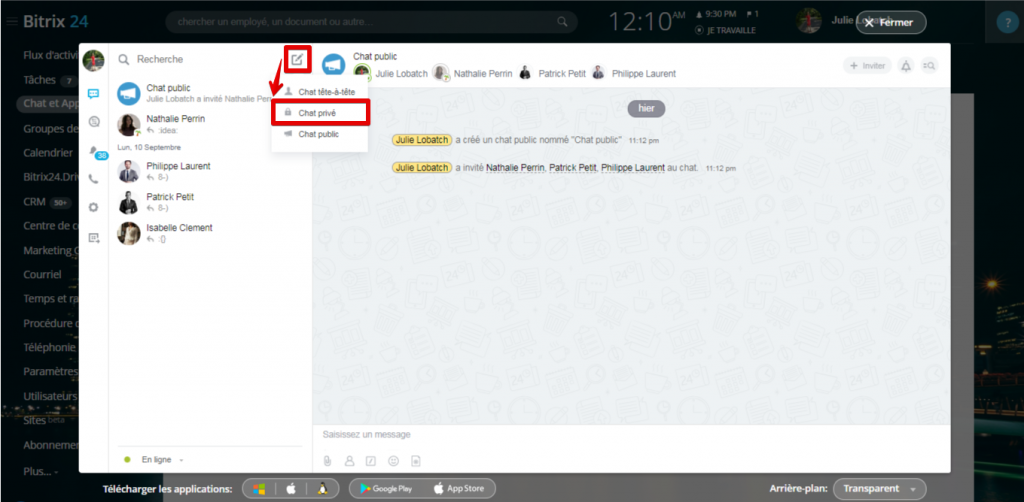
Task: Click your profile avatar in chat sidebar
Action: click(93, 60)
